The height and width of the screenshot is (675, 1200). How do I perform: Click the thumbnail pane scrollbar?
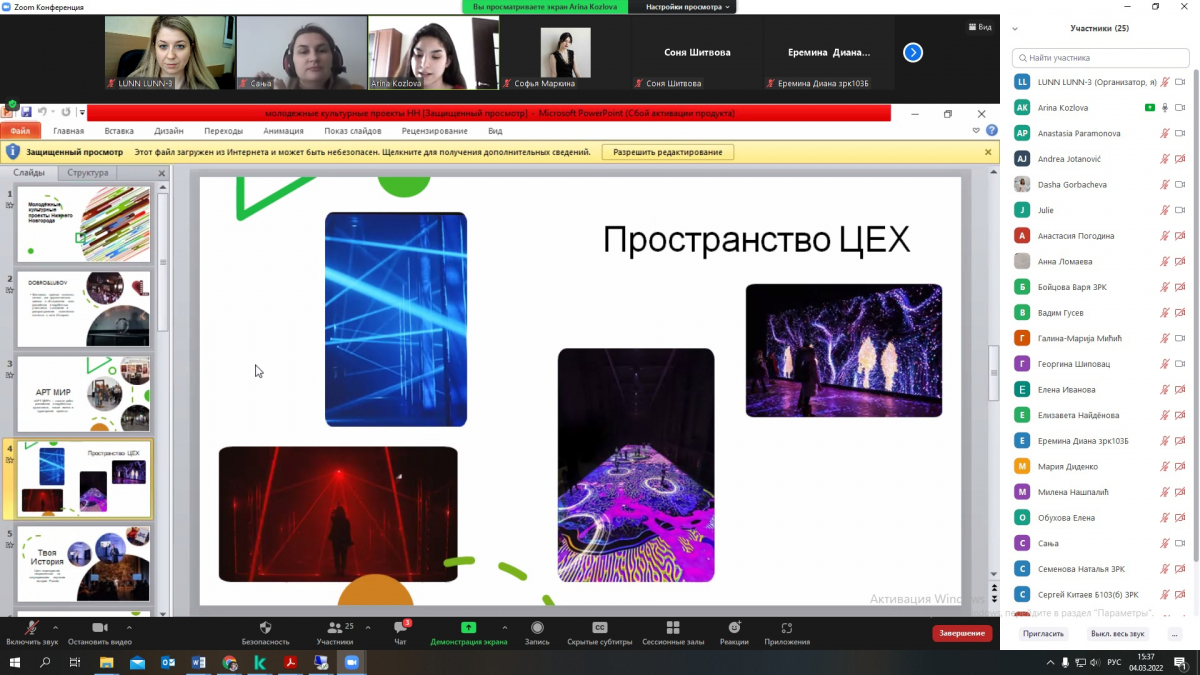point(163,262)
